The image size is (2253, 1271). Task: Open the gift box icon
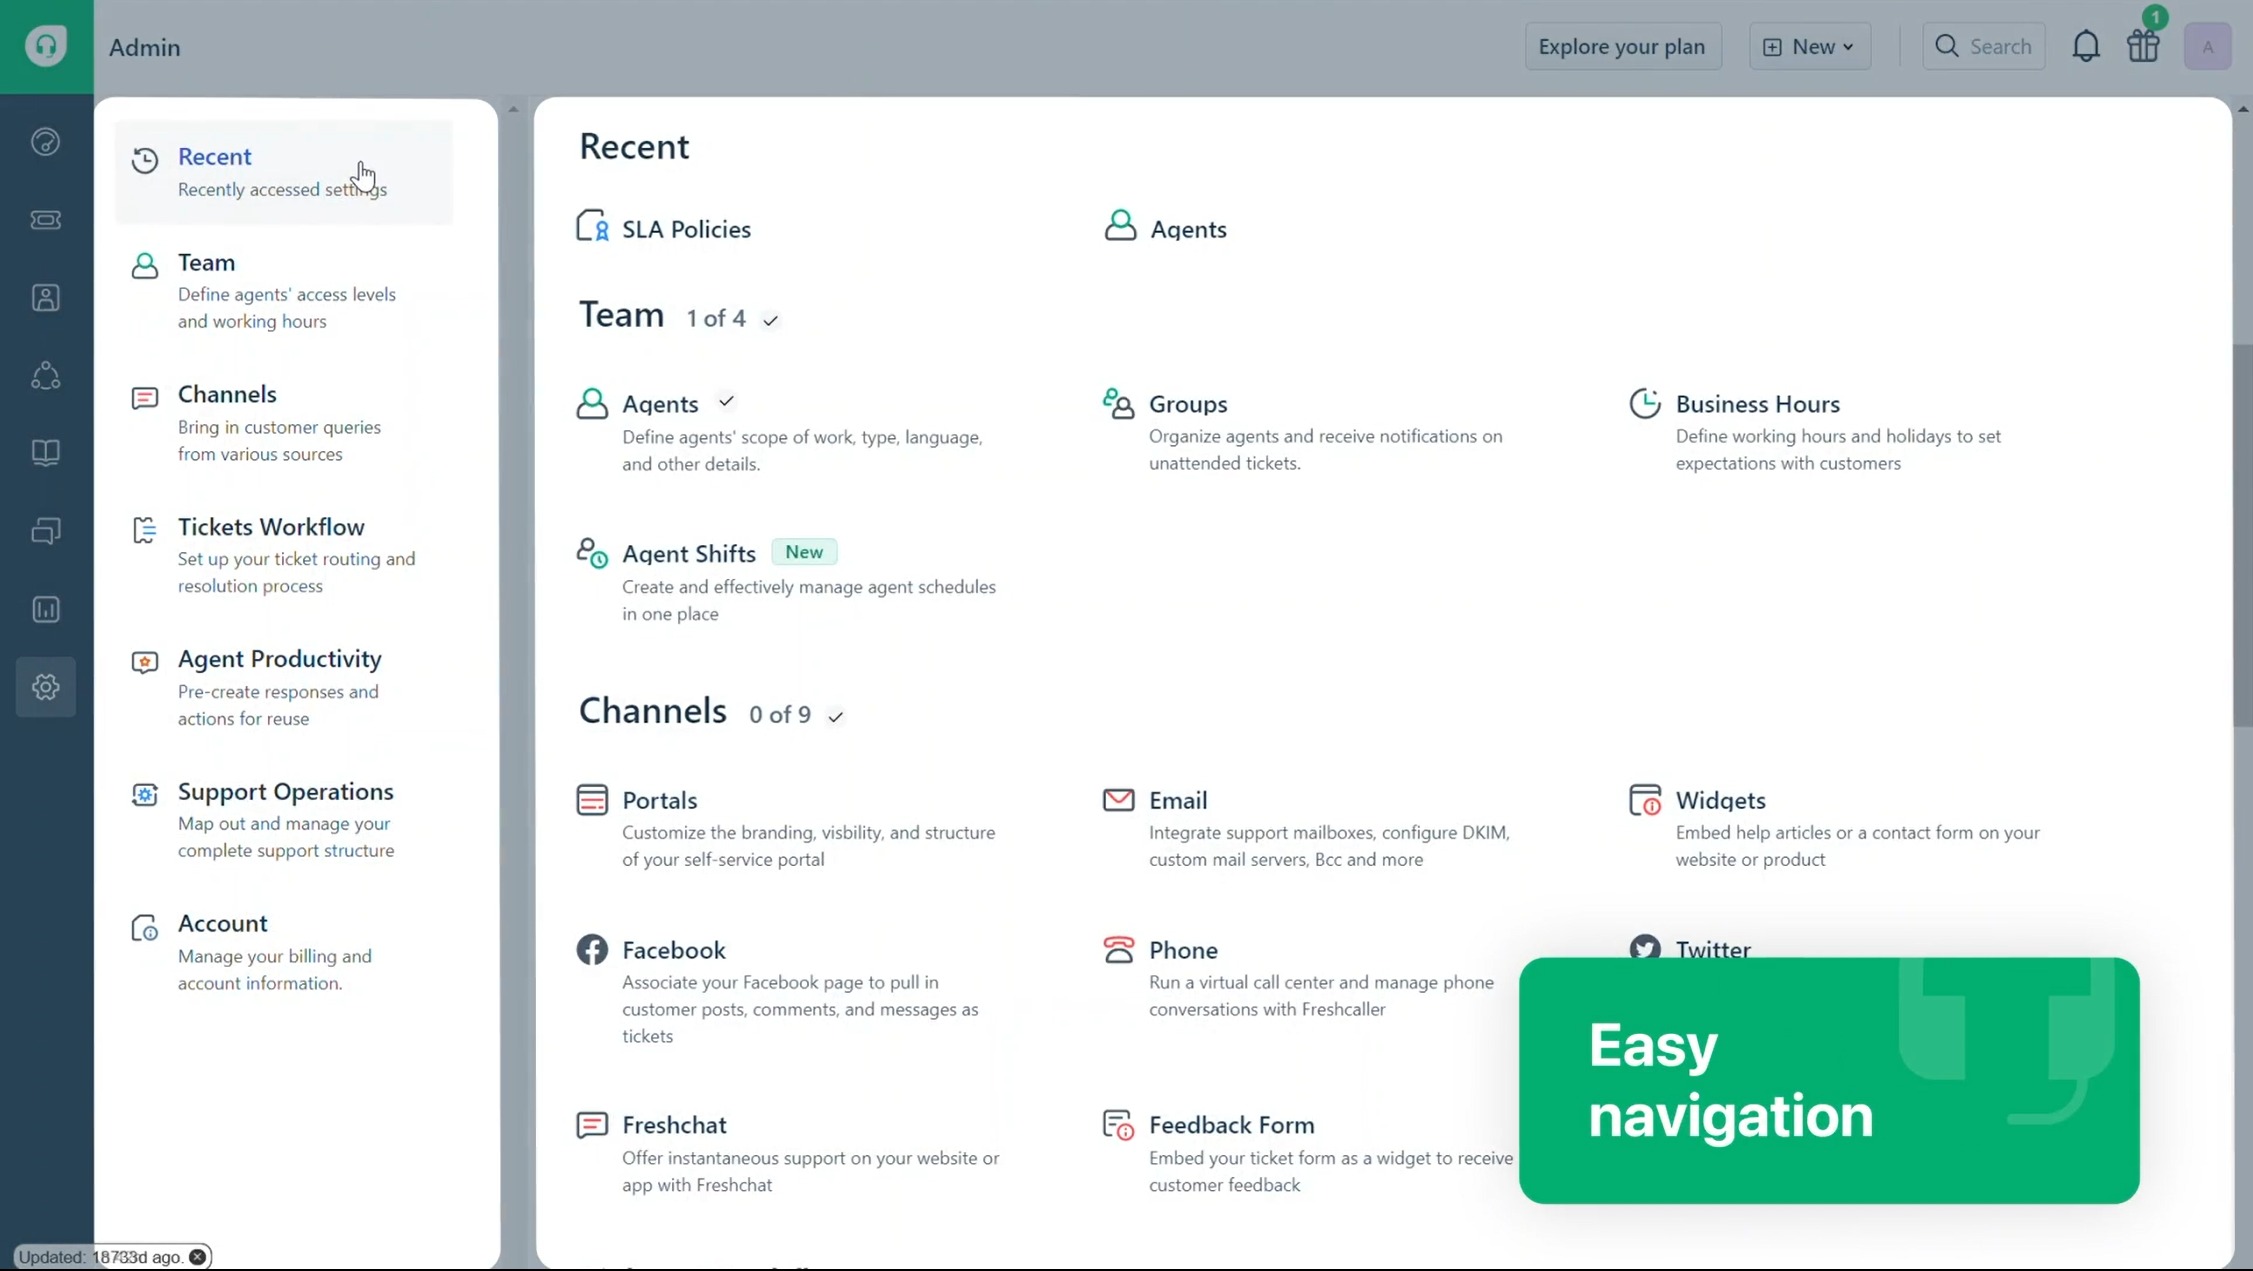click(x=2143, y=46)
